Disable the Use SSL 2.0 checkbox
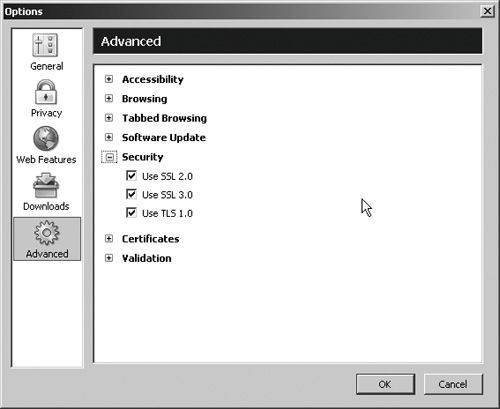Image resolution: width=500 pixels, height=409 pixels. [131, 176]
